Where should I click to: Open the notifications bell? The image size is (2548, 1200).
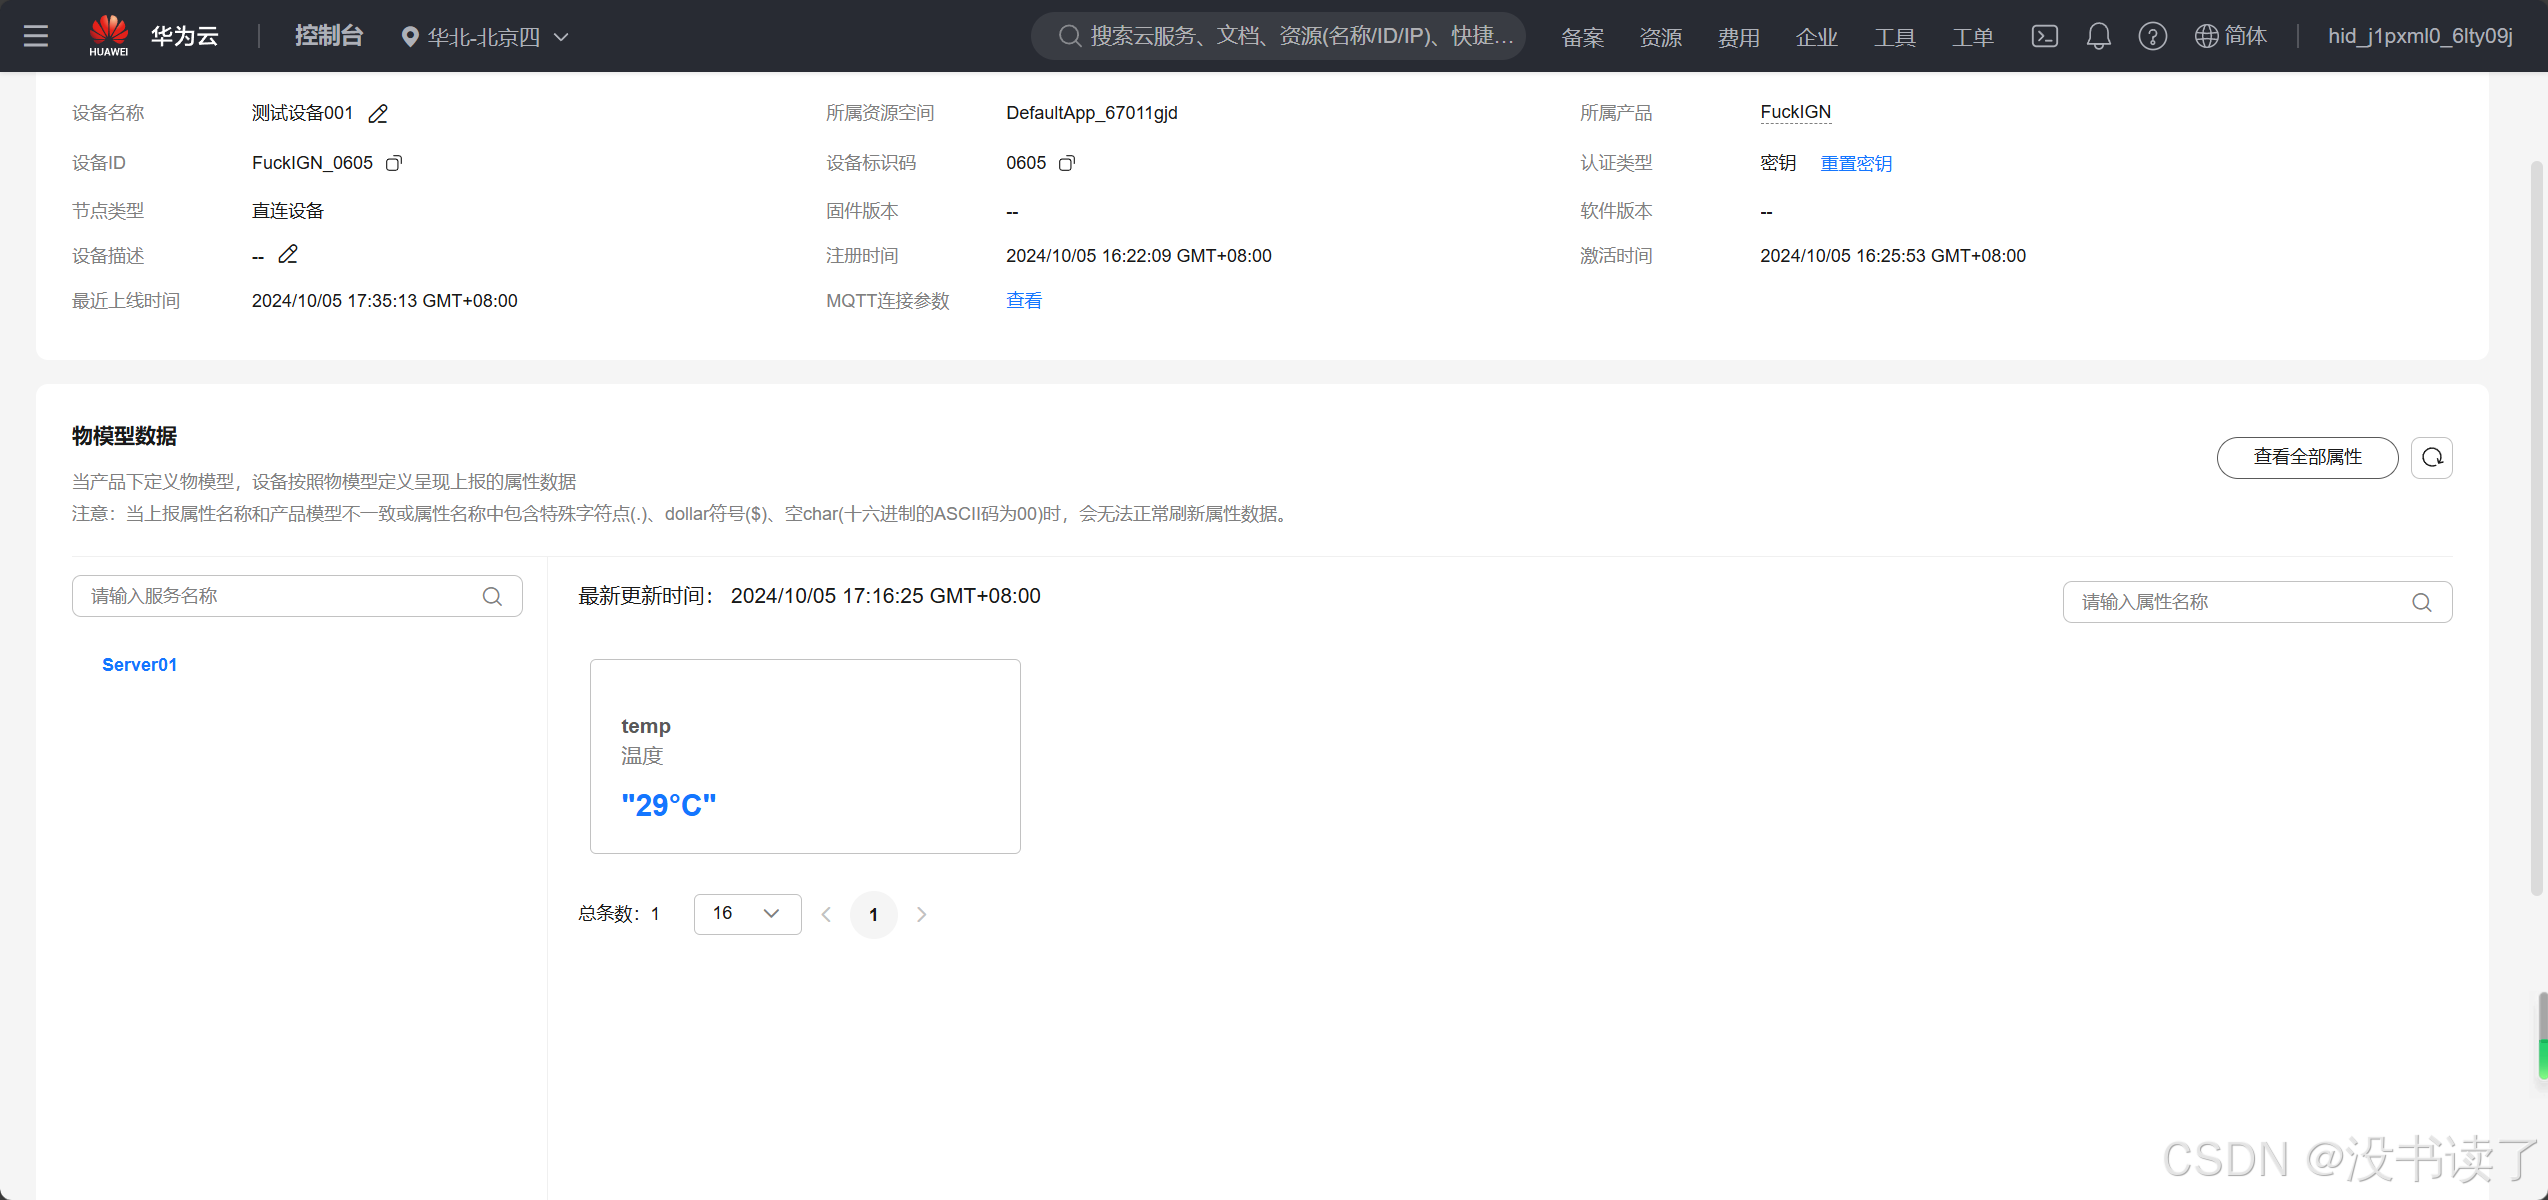coord(2098,37)
